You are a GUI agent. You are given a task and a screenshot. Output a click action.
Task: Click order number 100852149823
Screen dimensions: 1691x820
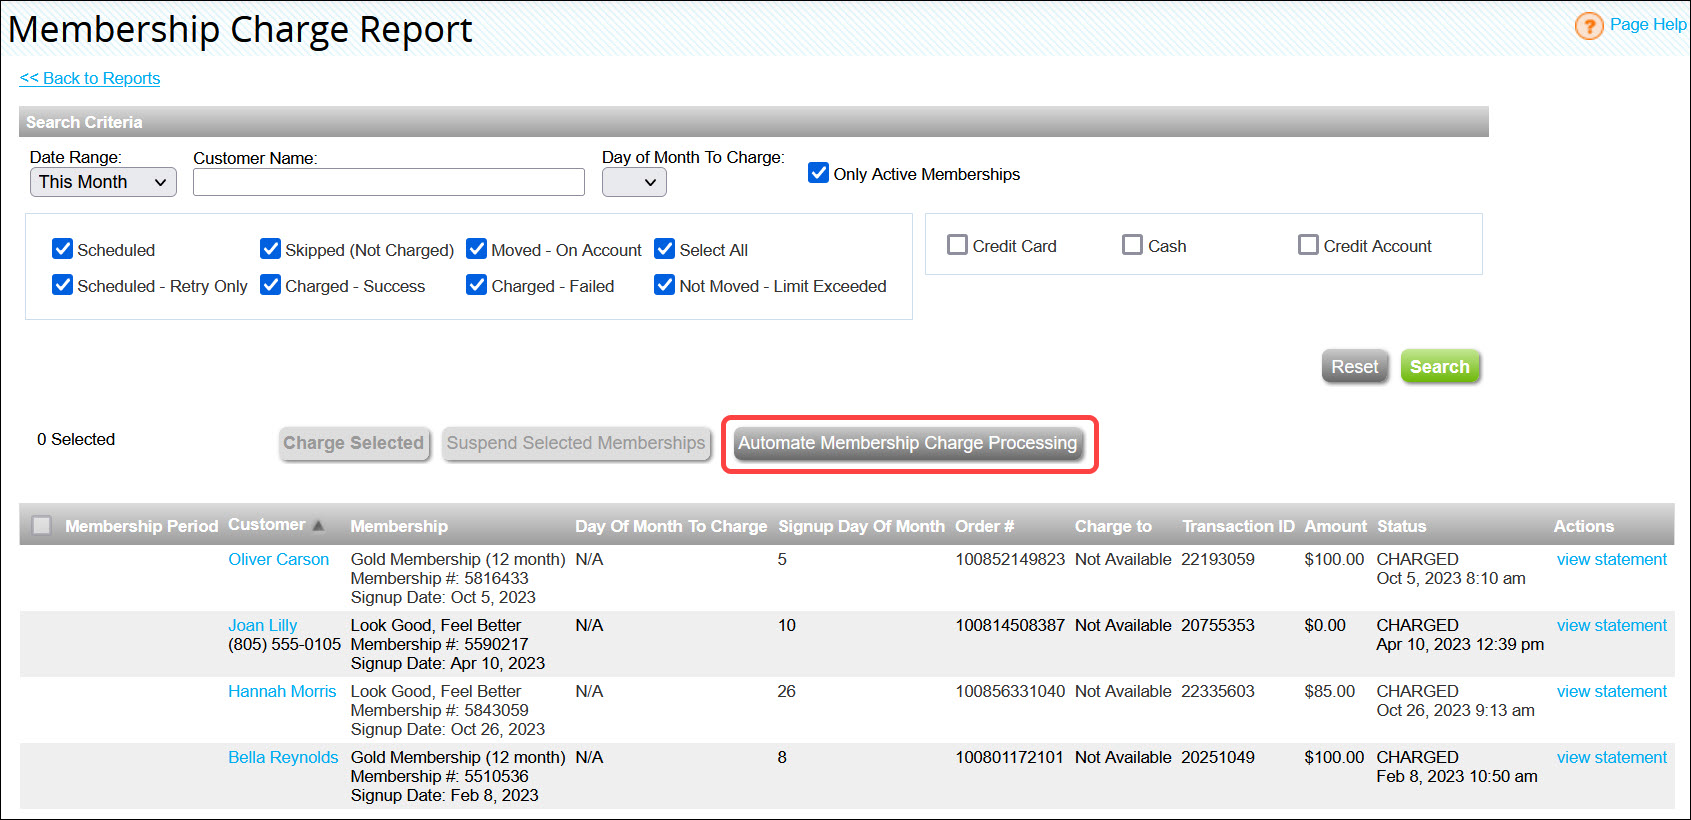click(x=1010, y=559)
